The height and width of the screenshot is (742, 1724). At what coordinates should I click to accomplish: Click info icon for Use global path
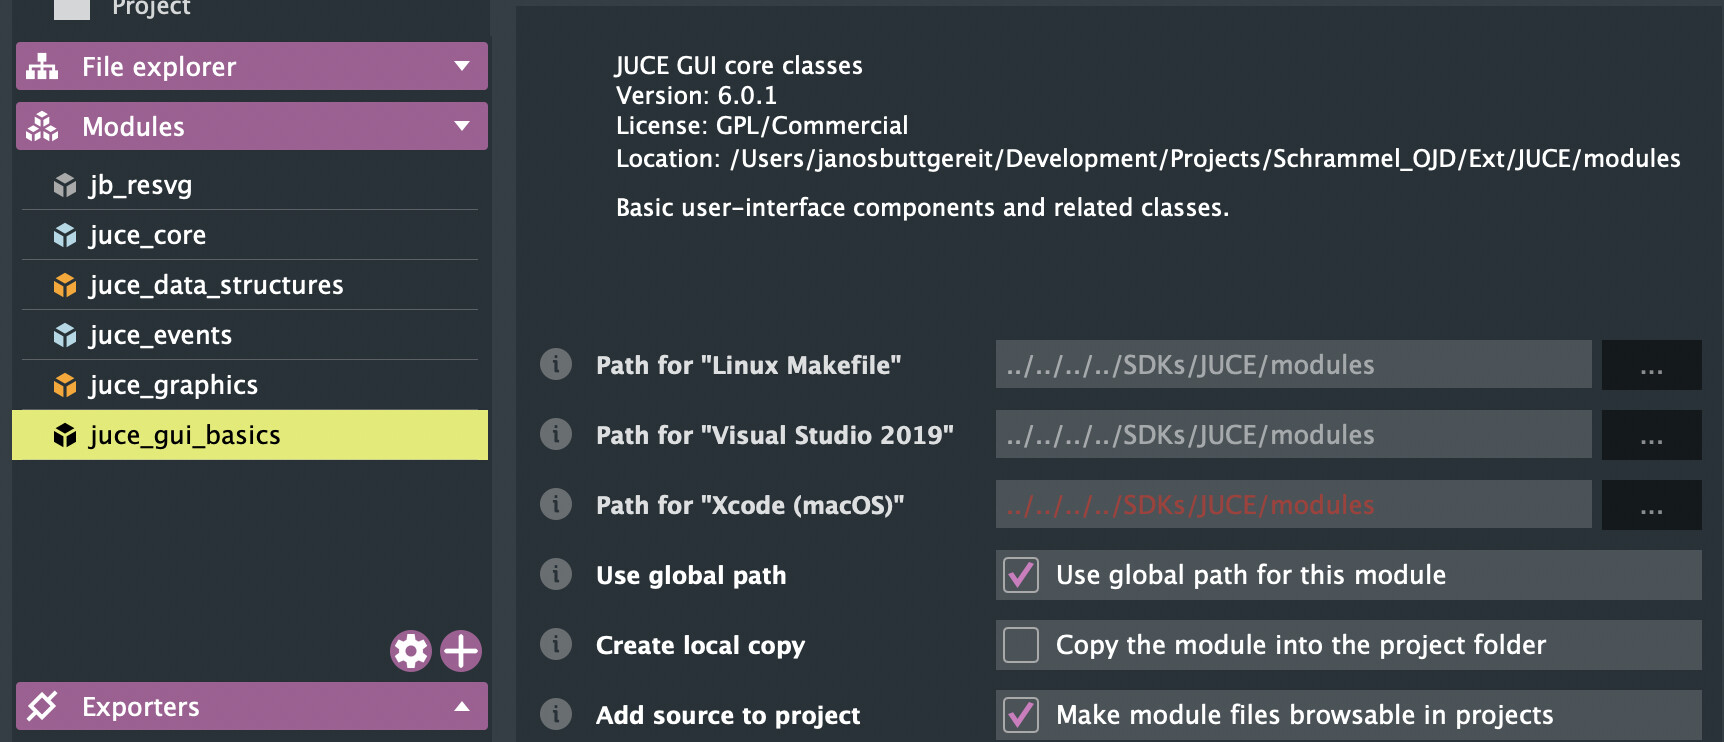(x=556, y=575)
